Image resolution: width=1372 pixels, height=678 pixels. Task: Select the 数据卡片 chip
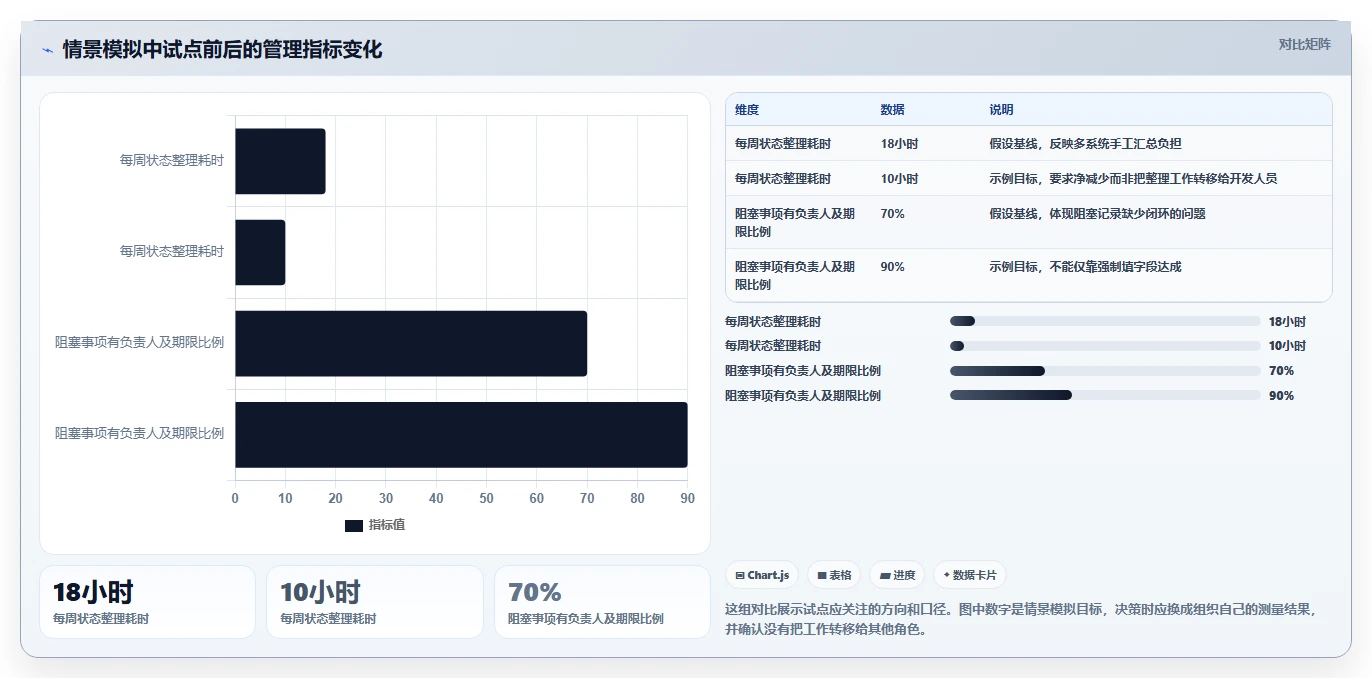(970, 575)
